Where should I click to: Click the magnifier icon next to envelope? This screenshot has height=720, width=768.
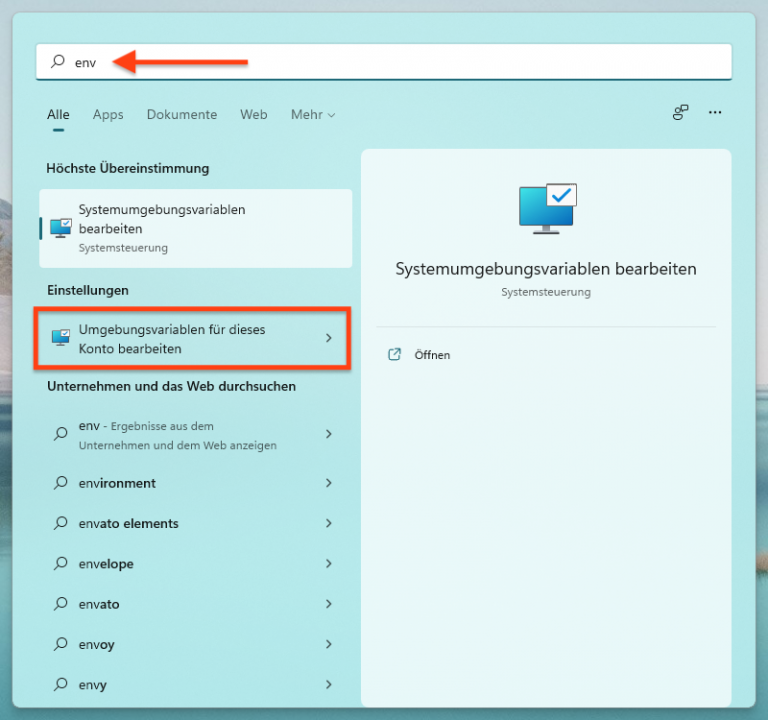click(x=61, y=563)
